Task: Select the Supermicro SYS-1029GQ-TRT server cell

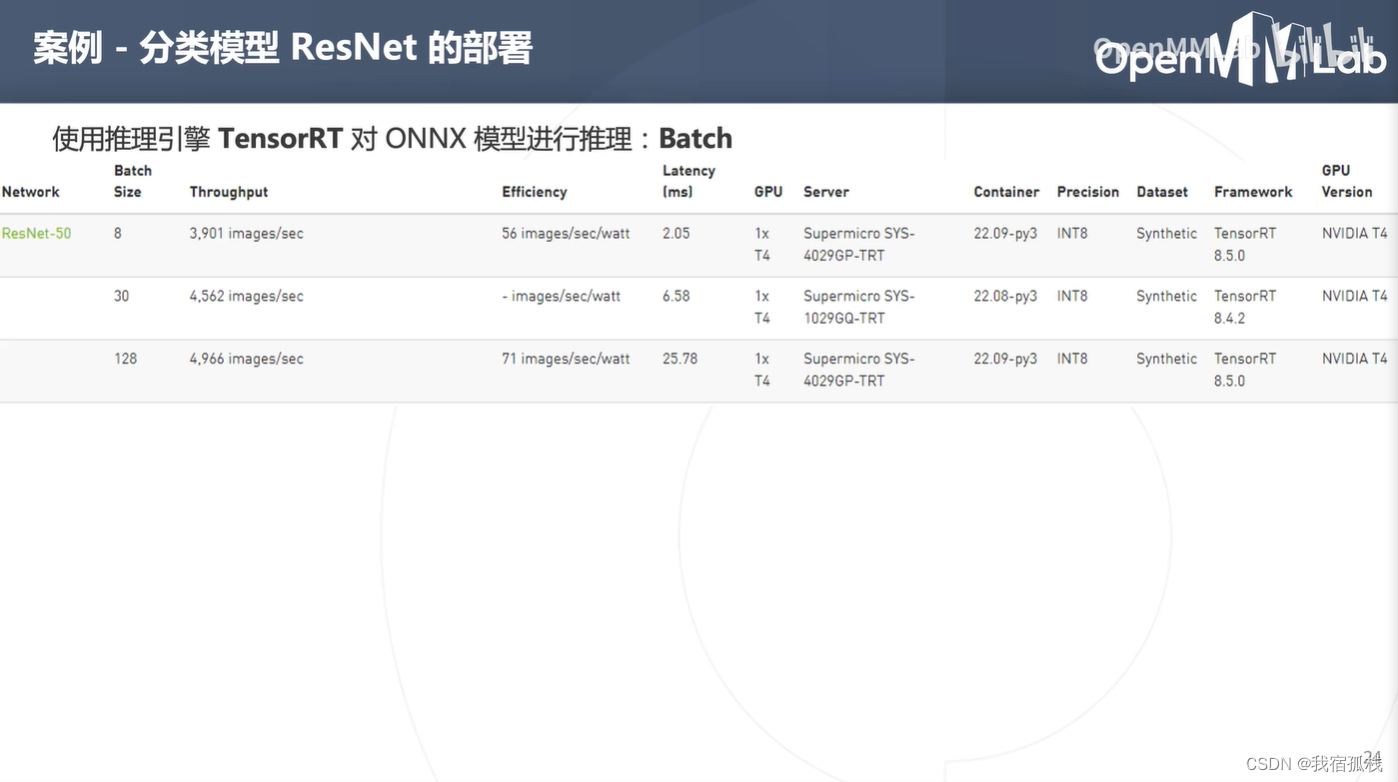Action: pos(859,308)
